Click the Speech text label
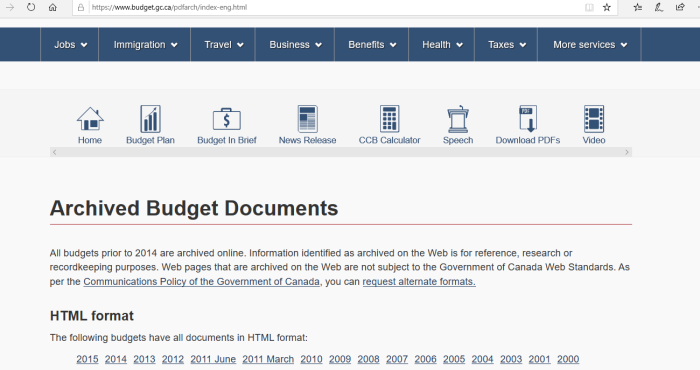 (458, 140)
